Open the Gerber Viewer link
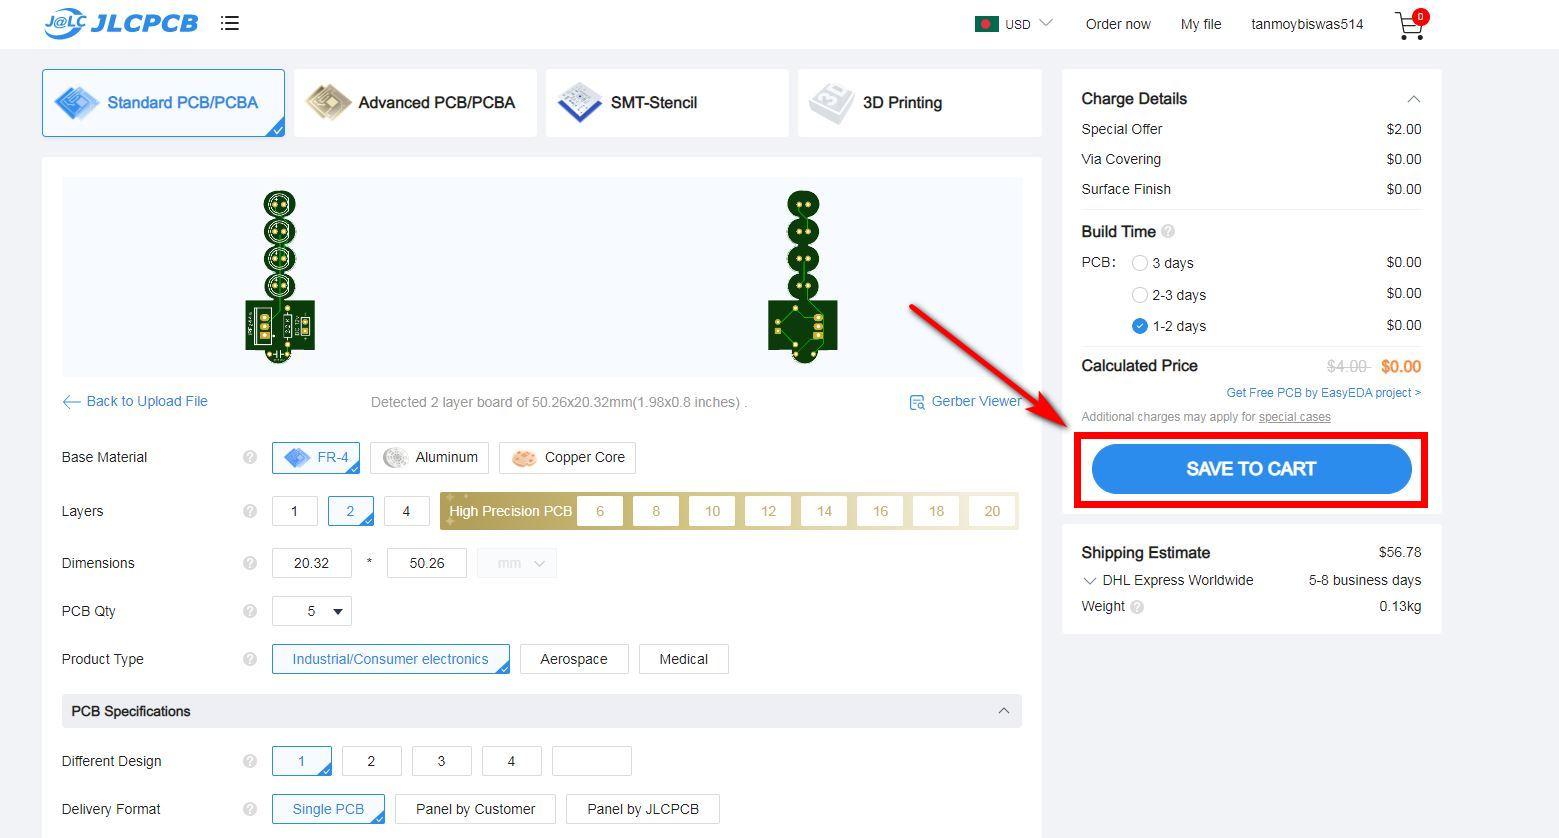Viewport: 1559px width, 838px height. point(976,401)
